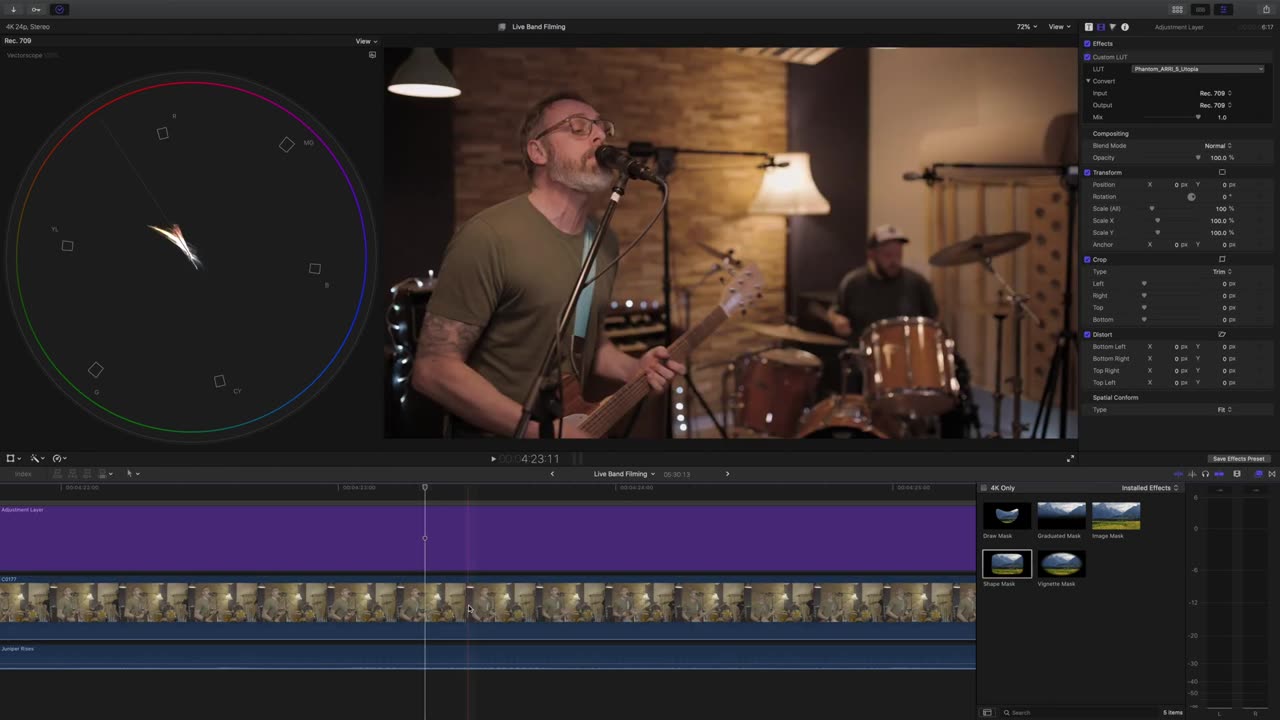Screen dimensions: 1280x720
Task: Toggle the browser panel grid icon
Action: coord(1177,9)
